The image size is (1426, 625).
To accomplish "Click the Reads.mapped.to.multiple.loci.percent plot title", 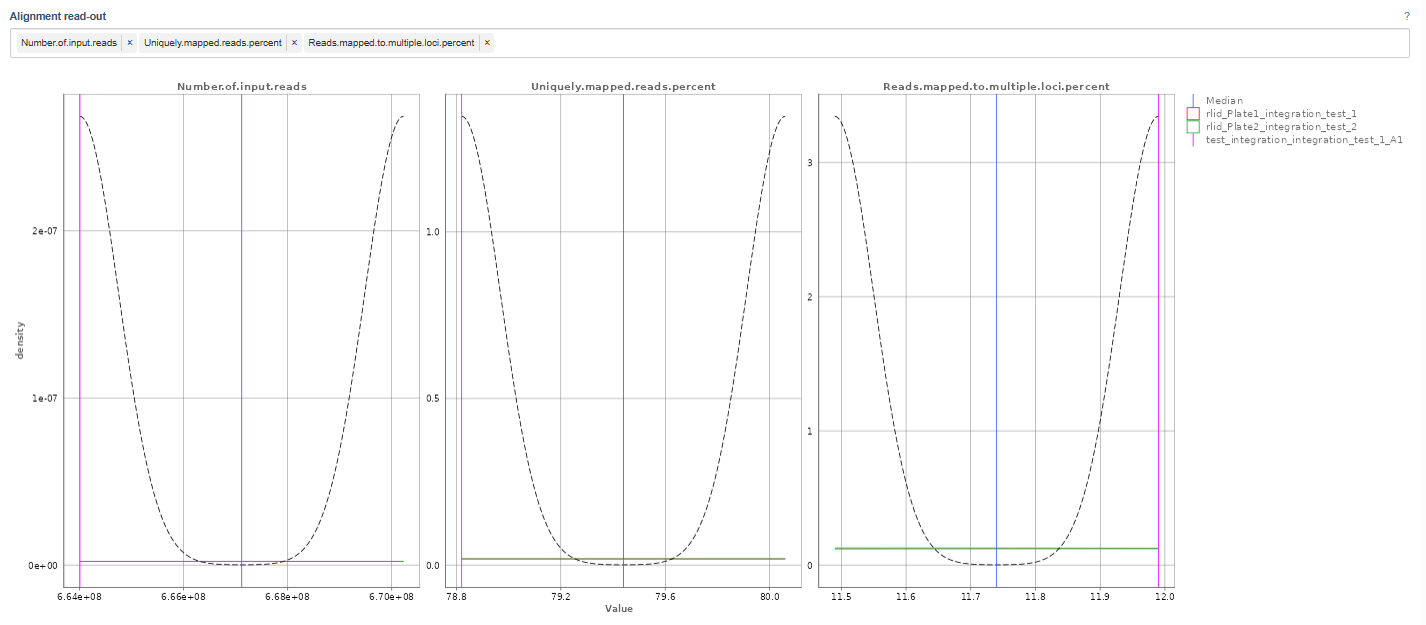I will 996,87.
